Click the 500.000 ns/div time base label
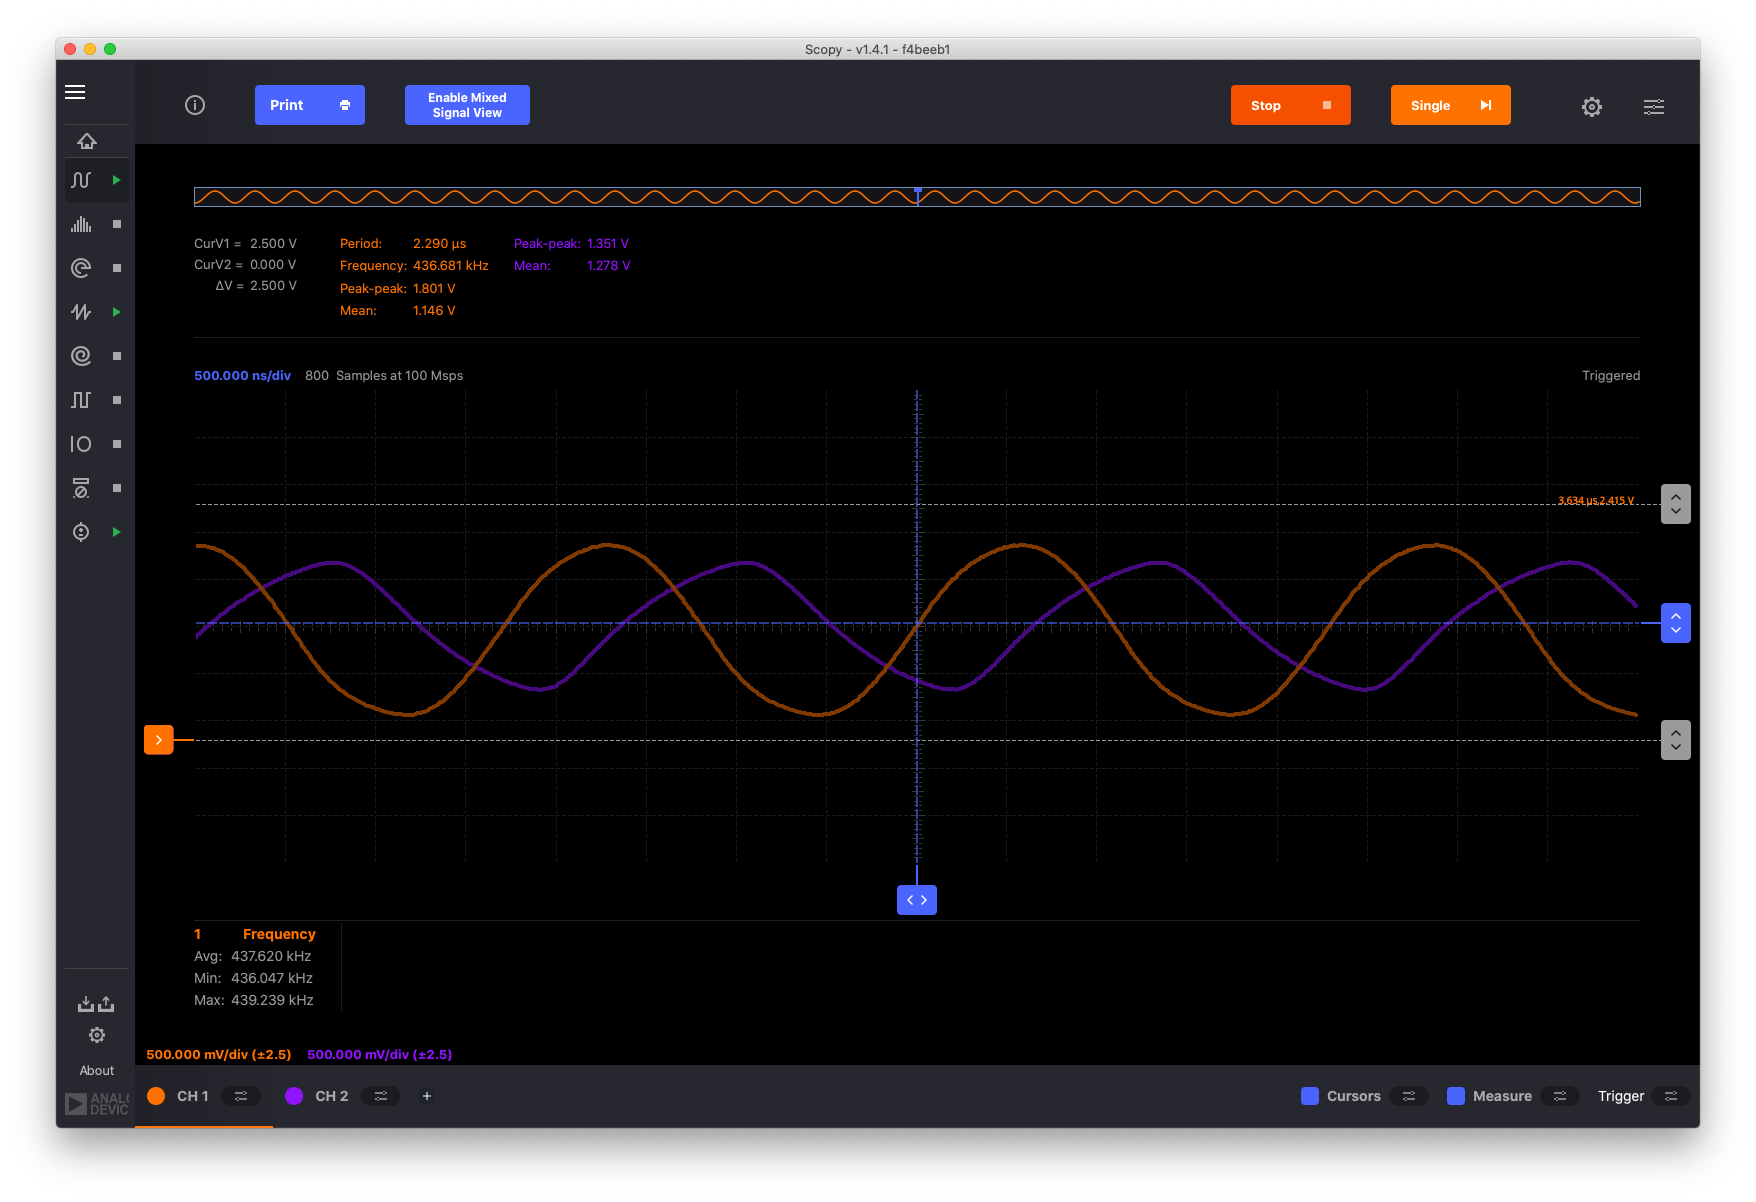 coord(242,376)
